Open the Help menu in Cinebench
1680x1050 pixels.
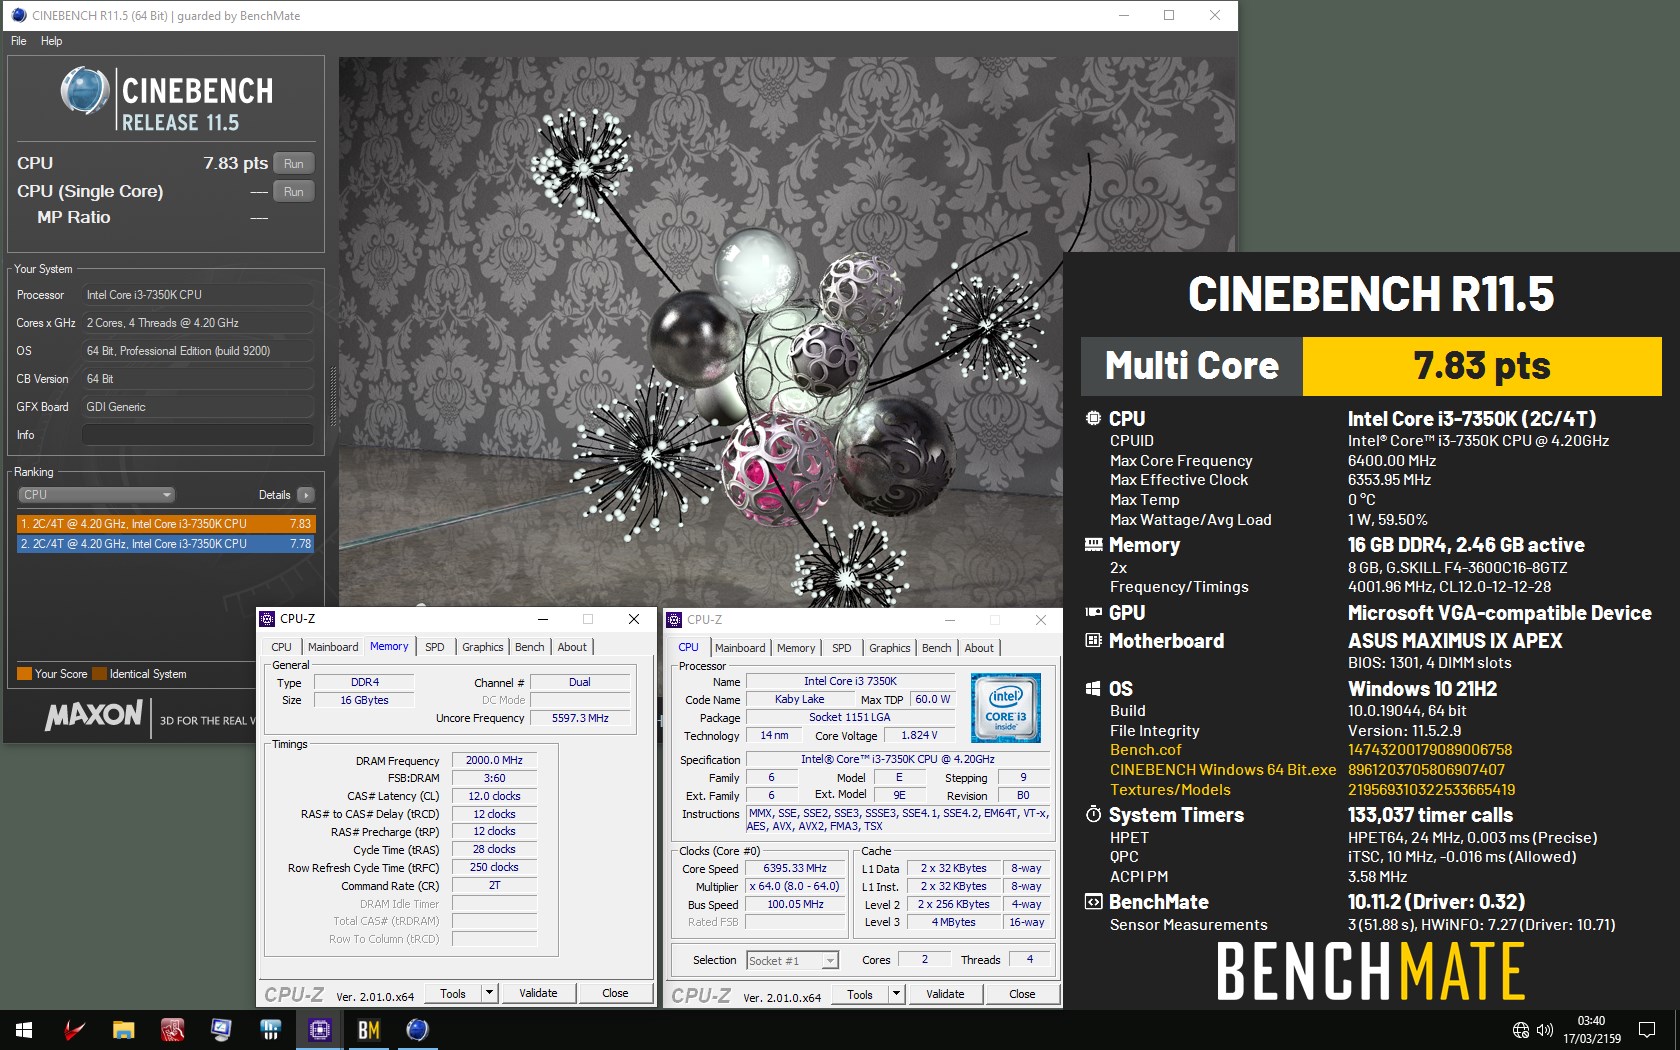(x=52, y=41)
